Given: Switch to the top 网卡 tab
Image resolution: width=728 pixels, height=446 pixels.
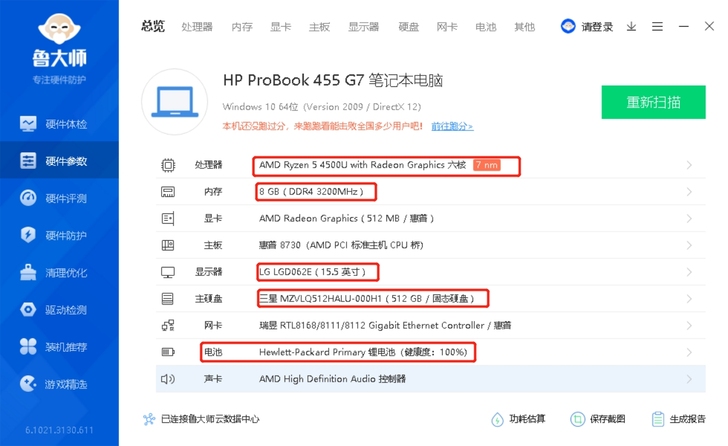Looking at the screenshot, I should point(447,27).
